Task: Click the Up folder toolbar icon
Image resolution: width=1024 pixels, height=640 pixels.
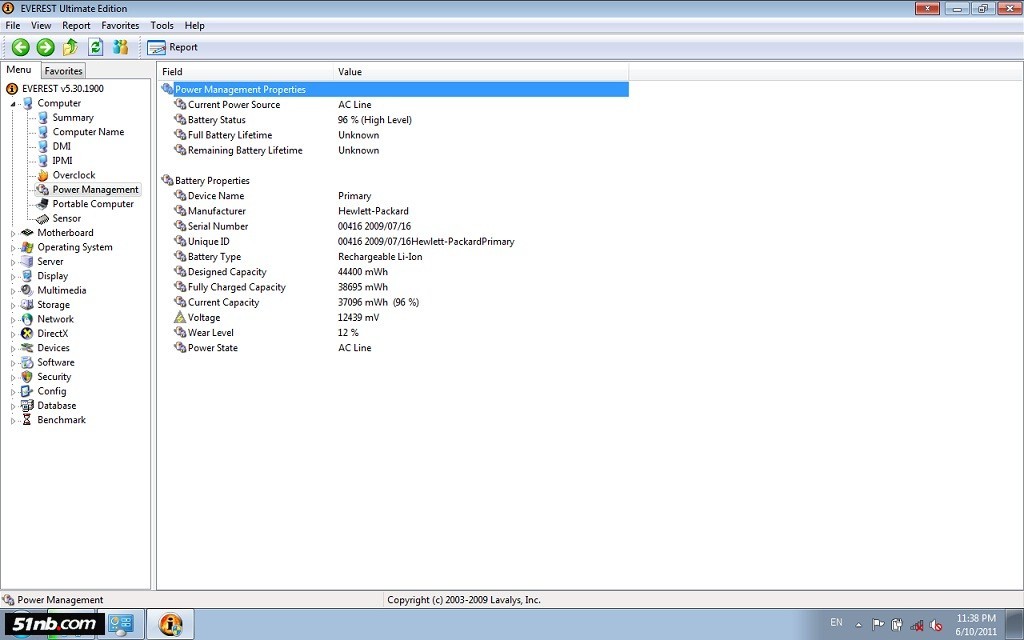Action: [70, 47]
